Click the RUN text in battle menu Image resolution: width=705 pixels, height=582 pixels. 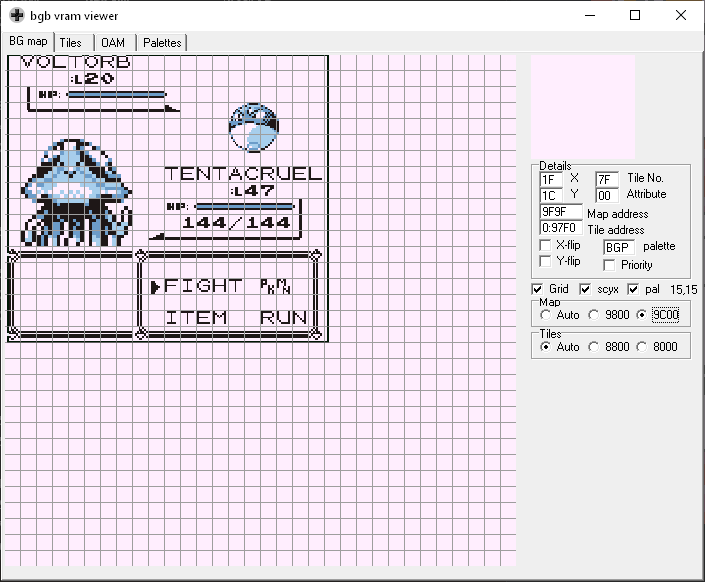coord(283,318)
